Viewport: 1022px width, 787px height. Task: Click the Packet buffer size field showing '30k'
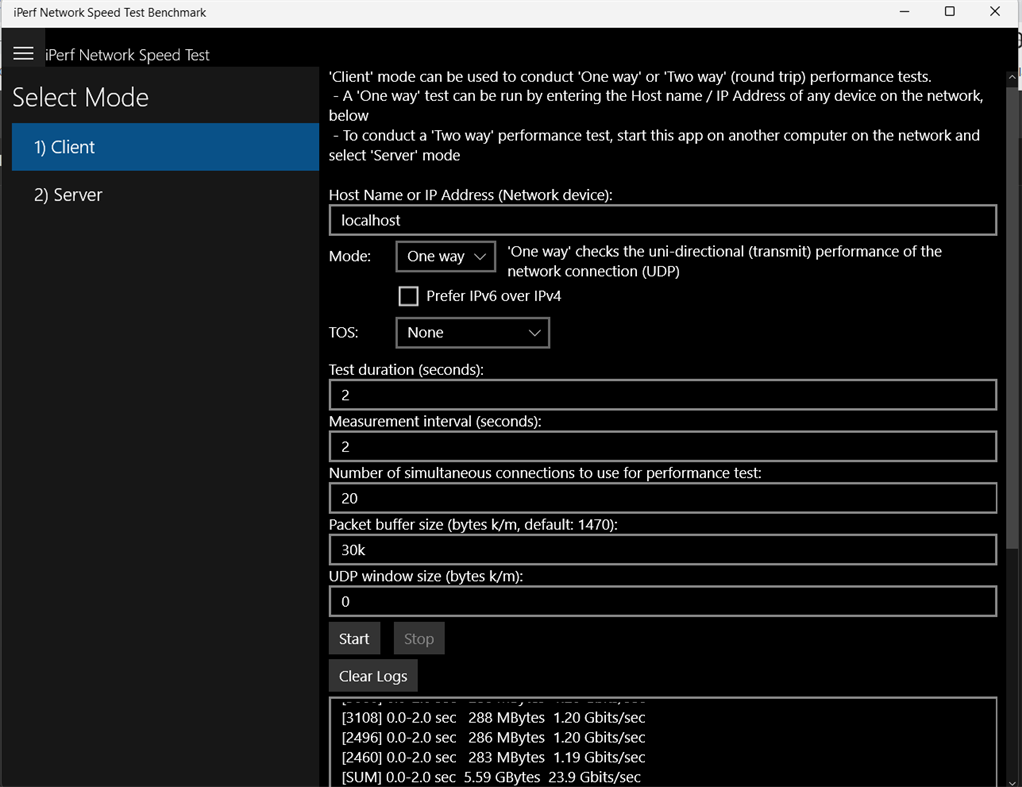click(663, 549)
